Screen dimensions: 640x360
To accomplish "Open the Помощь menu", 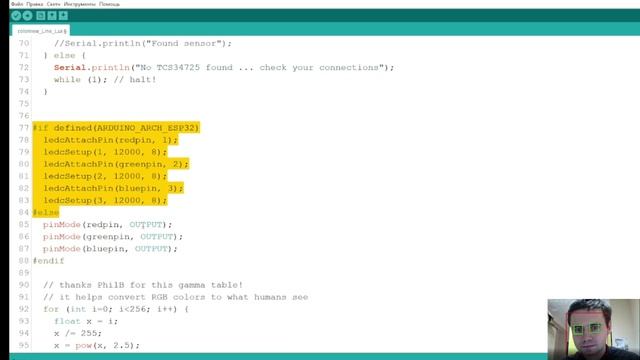I will (109, 4).
